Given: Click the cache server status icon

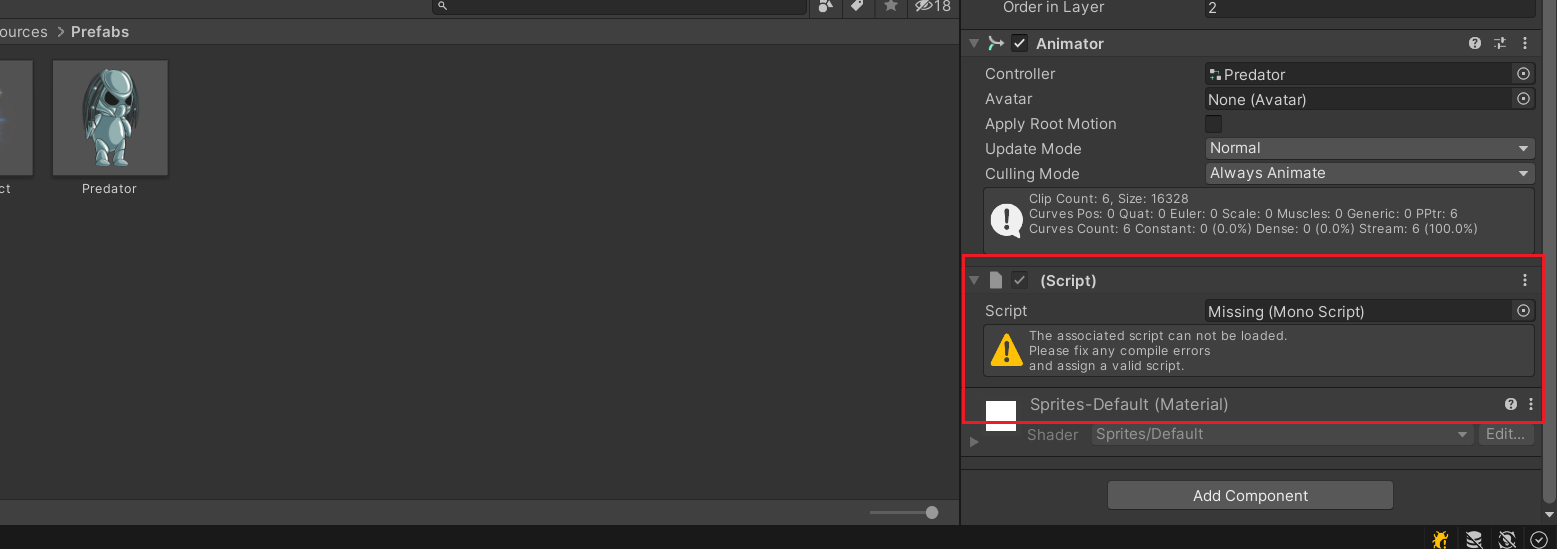Looking at the screenshot, I should [1474, 540].
